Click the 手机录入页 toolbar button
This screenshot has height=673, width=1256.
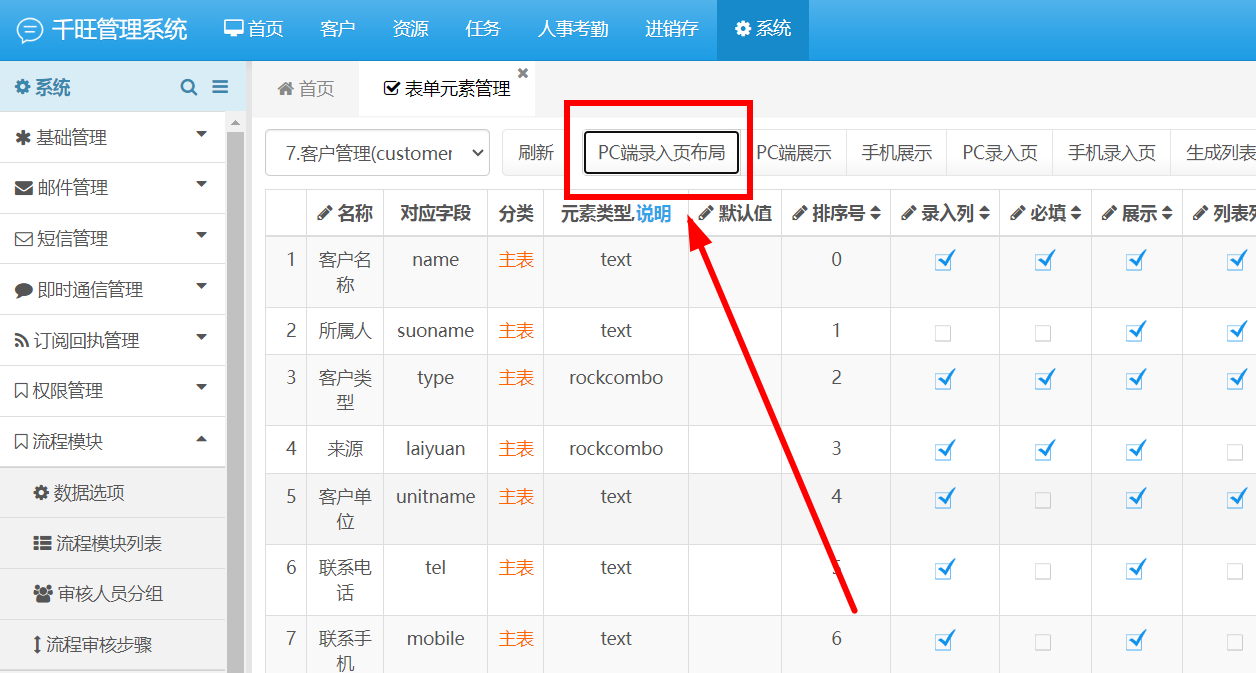click(x=1112, y=153)
